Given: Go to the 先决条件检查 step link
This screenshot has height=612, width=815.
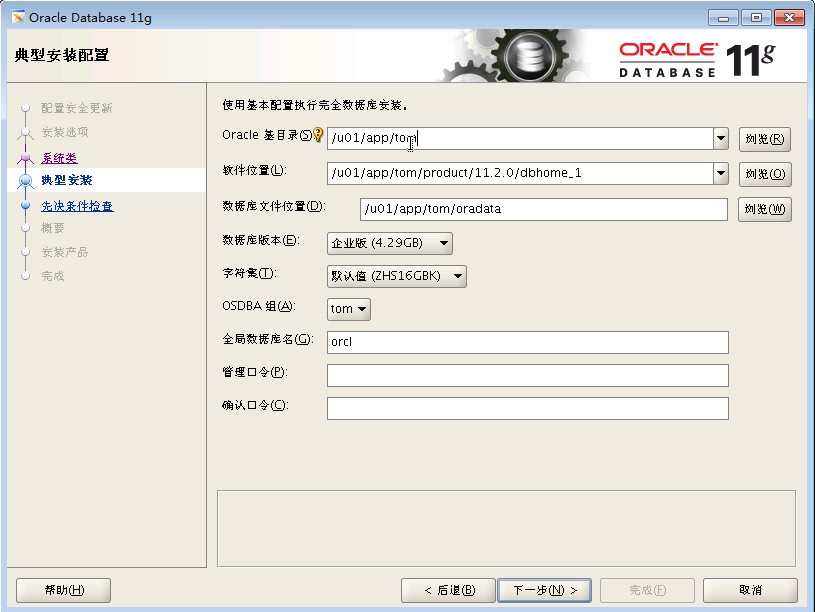Looking at the screenshot, I should click(x=77, y=206).
